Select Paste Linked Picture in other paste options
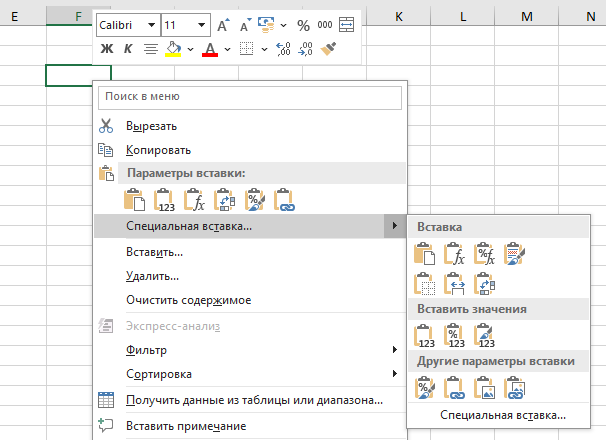Screen dimensions: 606x440 tap(516, 386)
